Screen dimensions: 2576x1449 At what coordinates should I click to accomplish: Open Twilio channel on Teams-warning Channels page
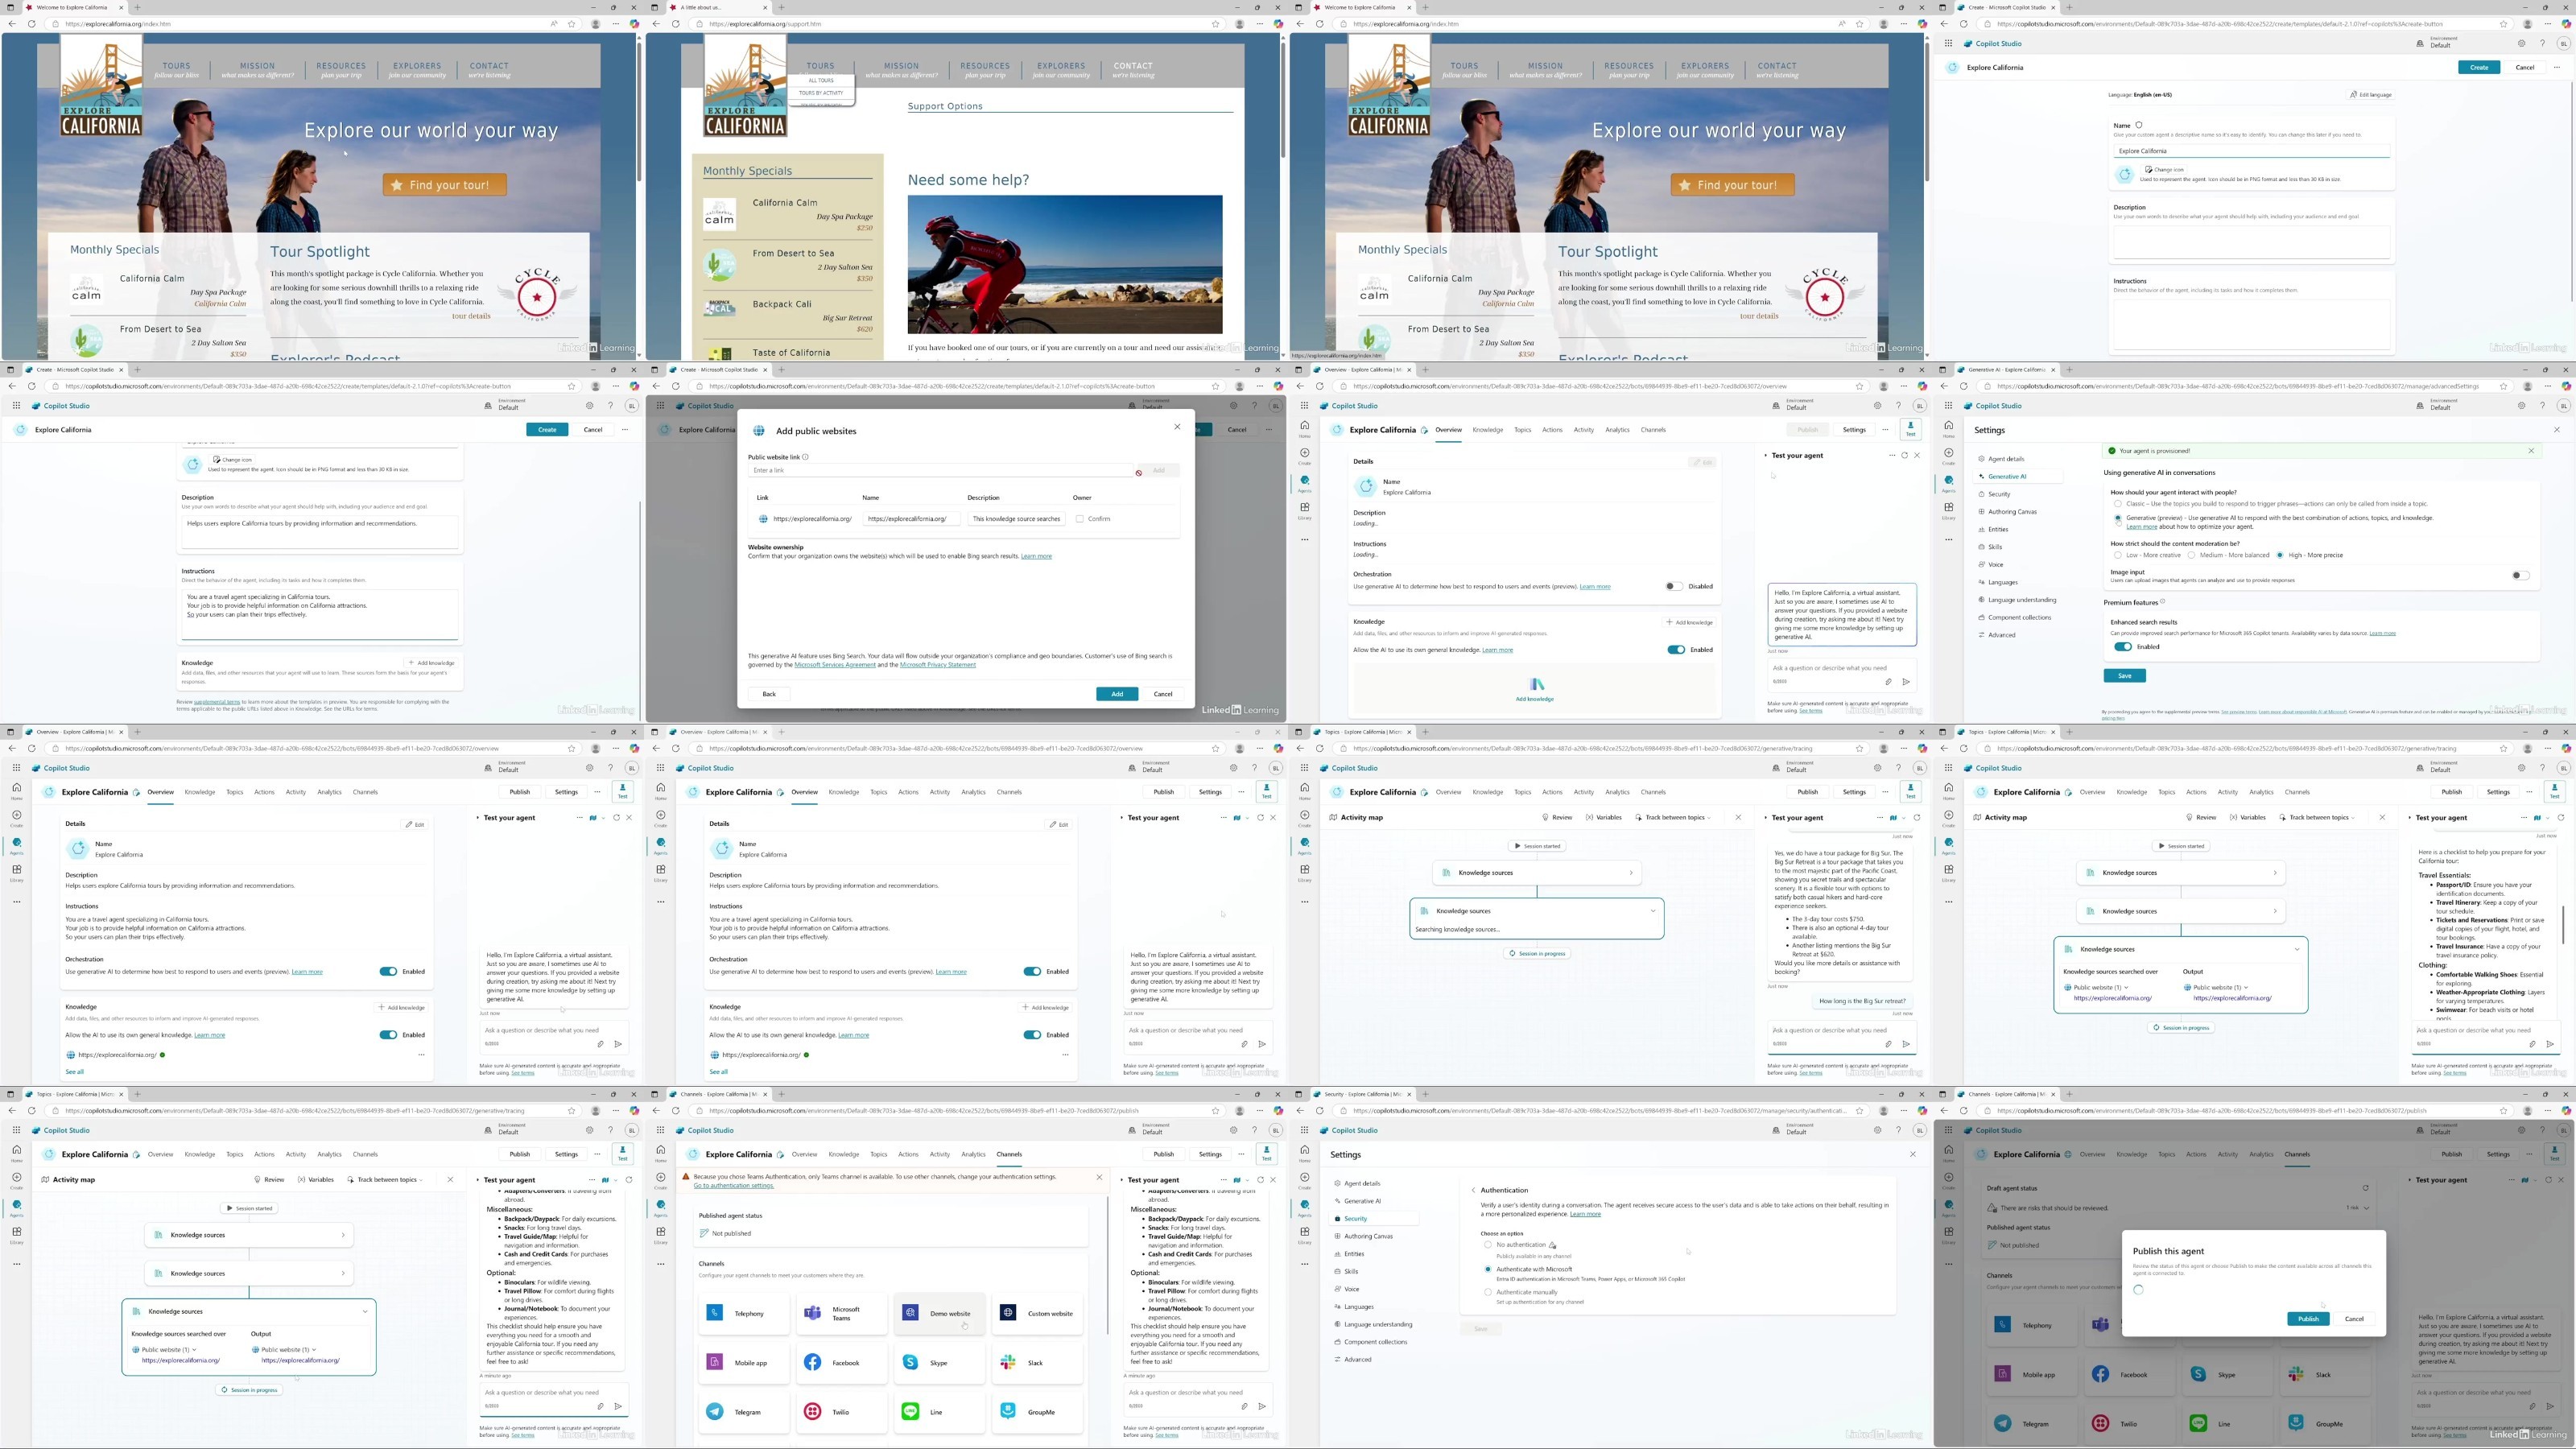coord(841,1412)
